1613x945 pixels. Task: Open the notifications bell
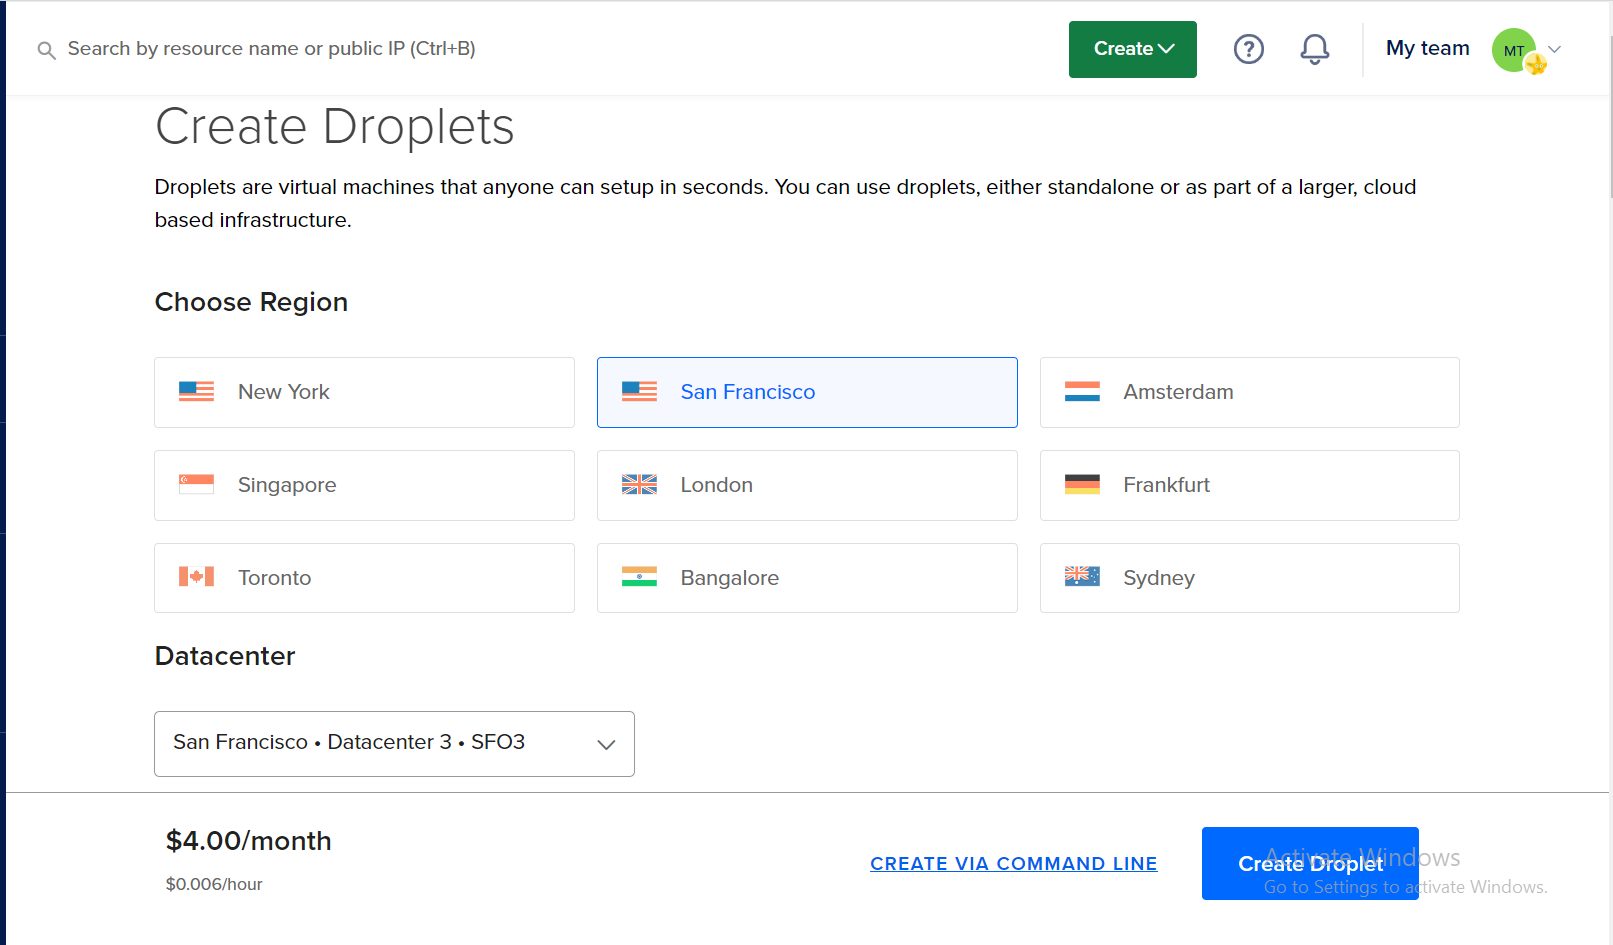pyautogui.click(x=1314, y=49)
